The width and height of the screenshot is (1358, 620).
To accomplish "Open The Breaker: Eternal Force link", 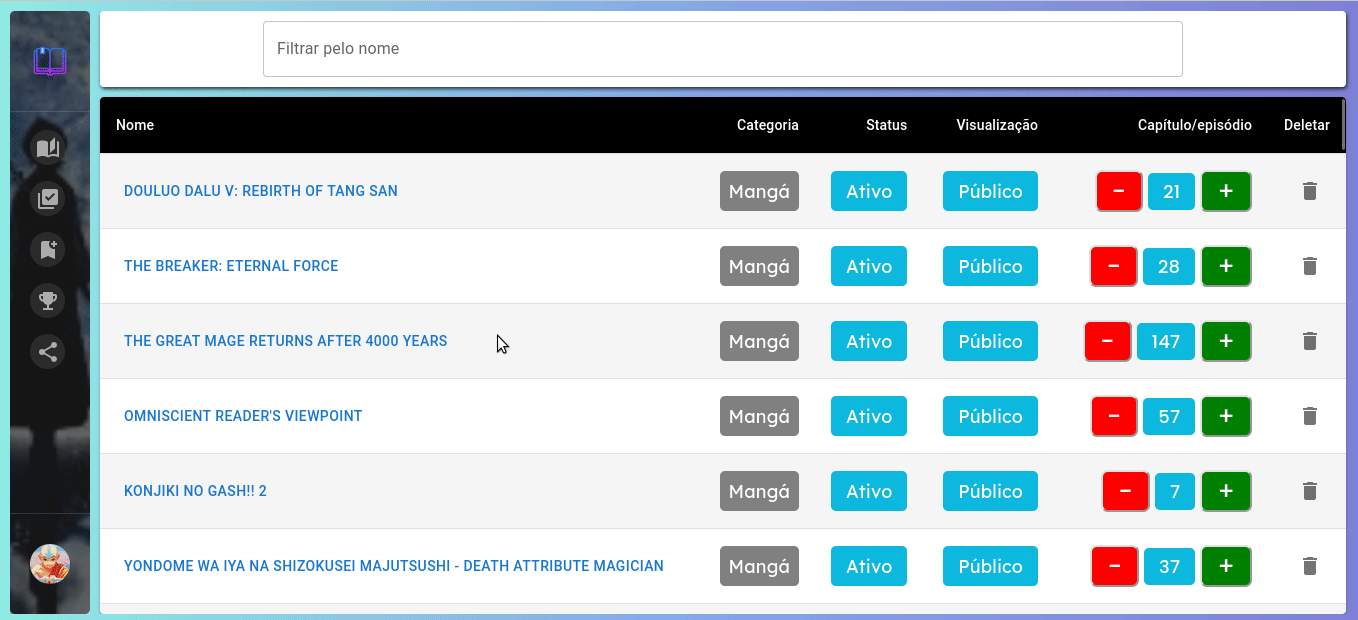I will [231, 266].
